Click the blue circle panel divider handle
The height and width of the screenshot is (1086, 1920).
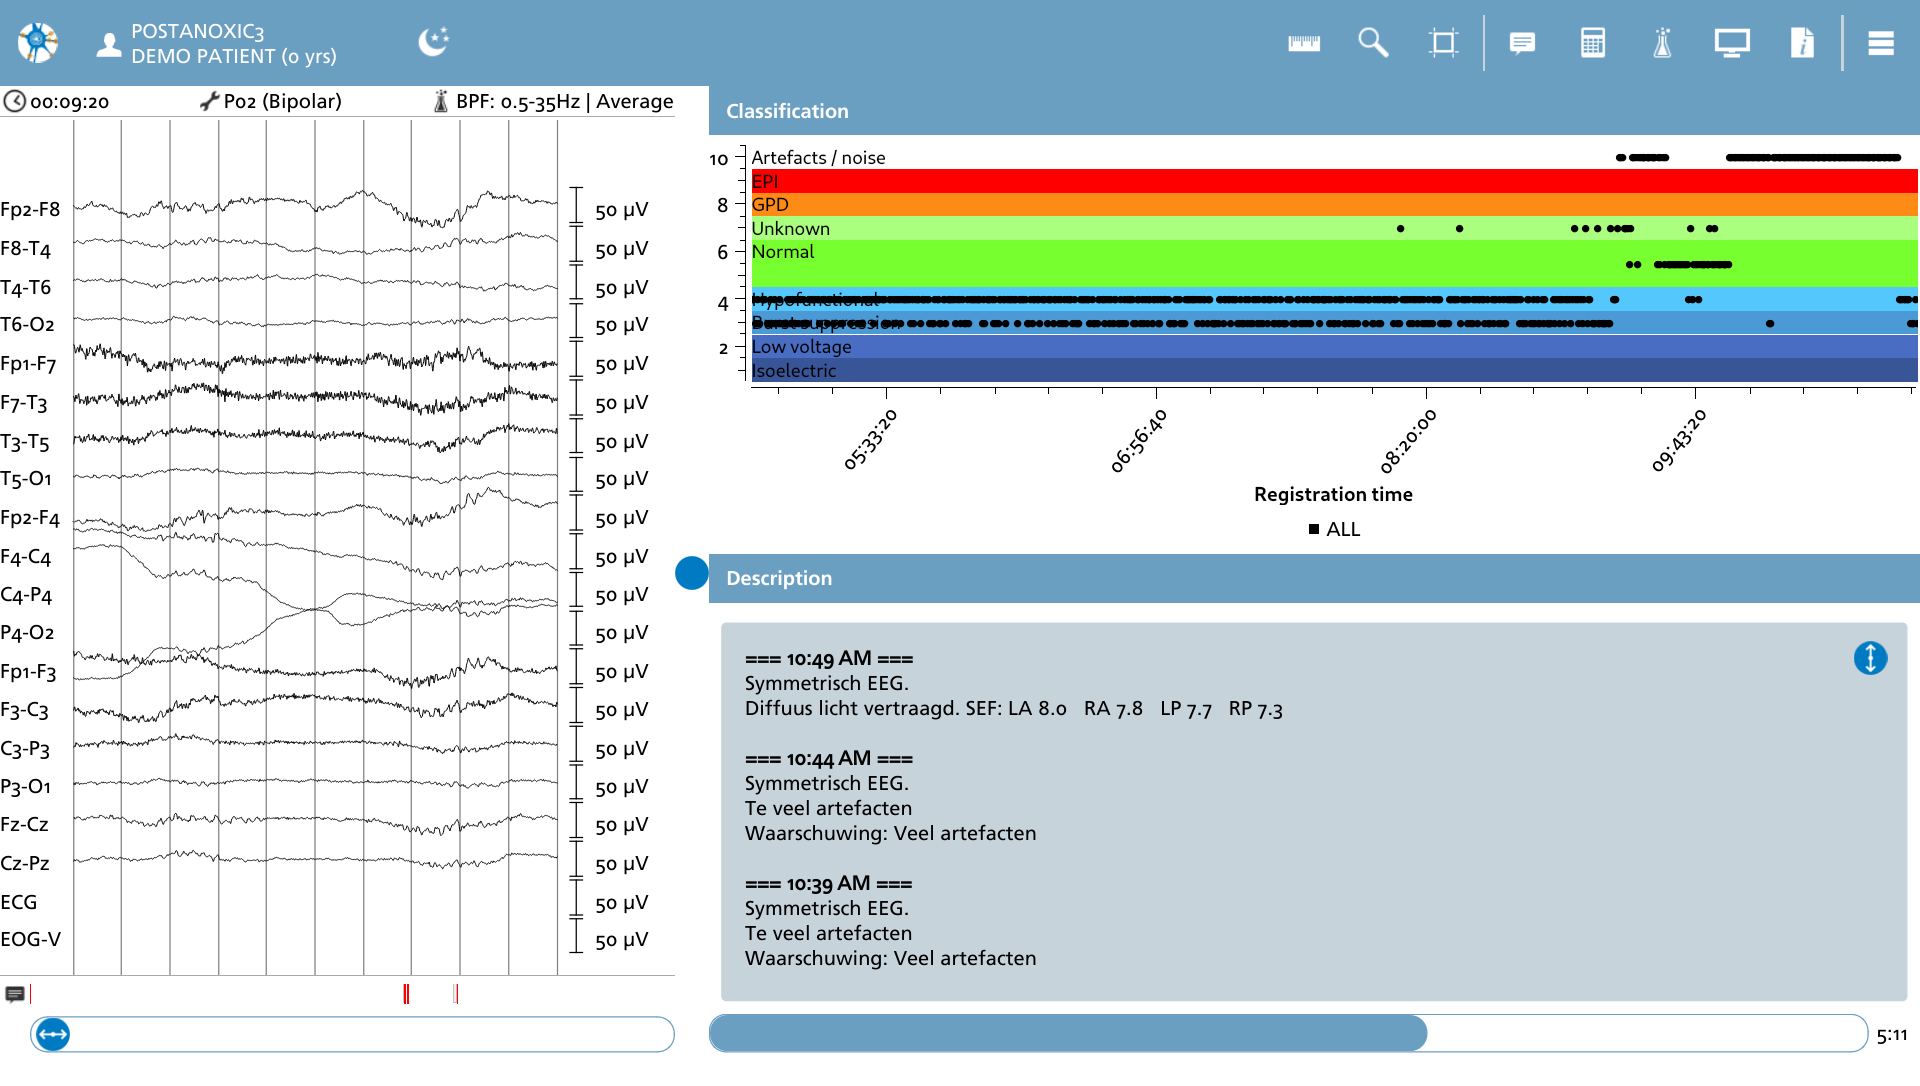pos(692,573)
